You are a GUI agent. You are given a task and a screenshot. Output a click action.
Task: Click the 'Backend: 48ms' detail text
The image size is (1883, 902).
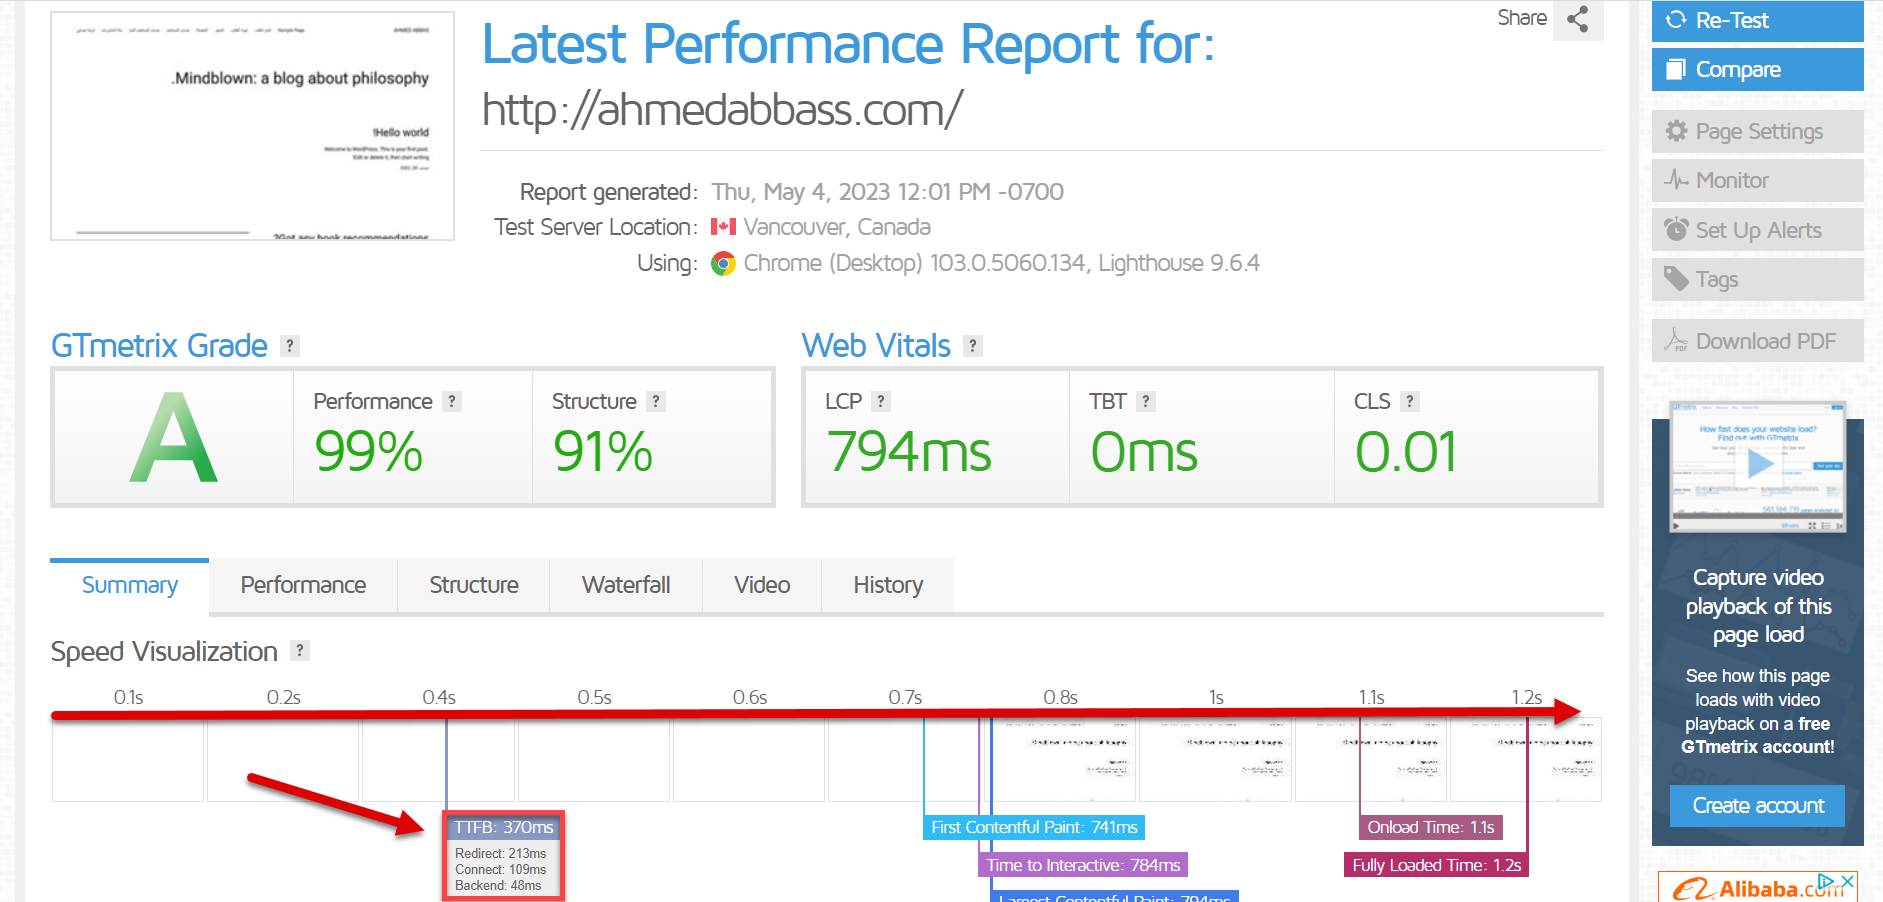point(498,885)
